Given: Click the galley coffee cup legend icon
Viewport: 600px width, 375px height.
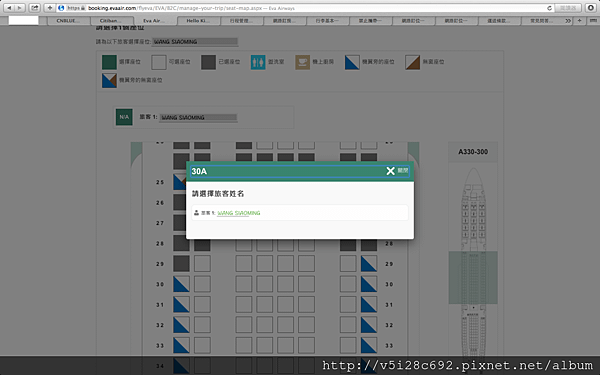Looking at the screenshot, I should coord(302,62).
